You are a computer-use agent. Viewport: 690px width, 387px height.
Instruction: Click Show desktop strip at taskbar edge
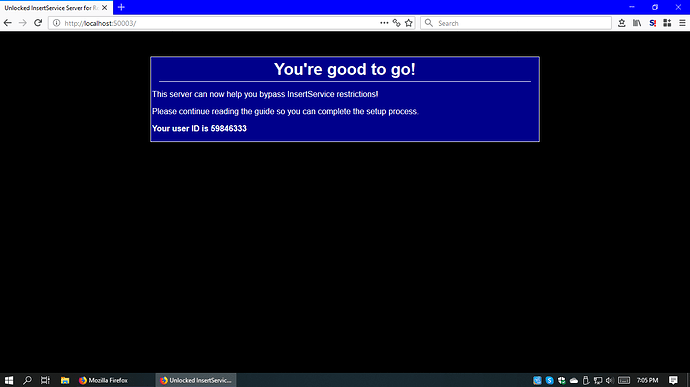(688, 380)
